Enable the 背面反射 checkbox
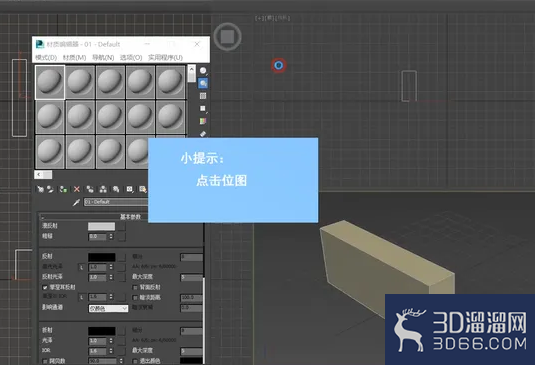The width and height of the screenshot is (535, 365). [135, 287]
